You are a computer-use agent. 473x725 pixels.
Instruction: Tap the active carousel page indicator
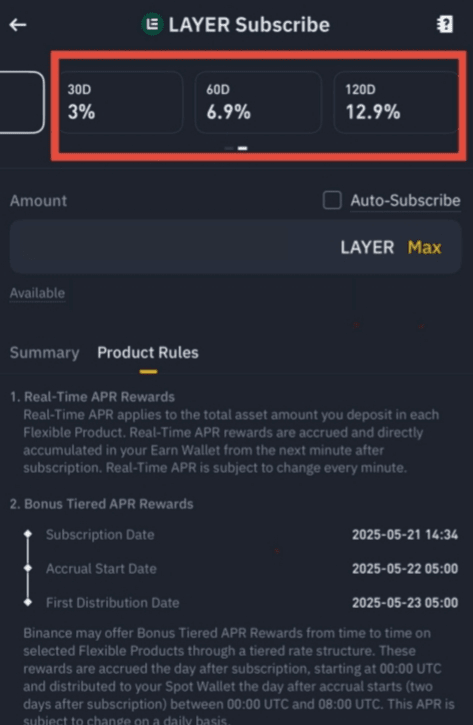click(x=243, y=148)
